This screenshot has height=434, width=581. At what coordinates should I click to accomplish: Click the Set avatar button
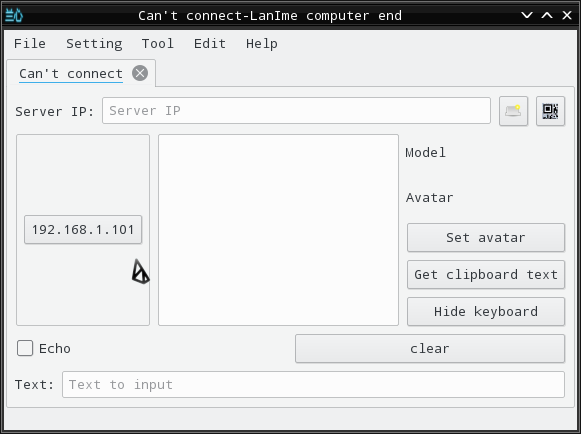pos(486,237)
